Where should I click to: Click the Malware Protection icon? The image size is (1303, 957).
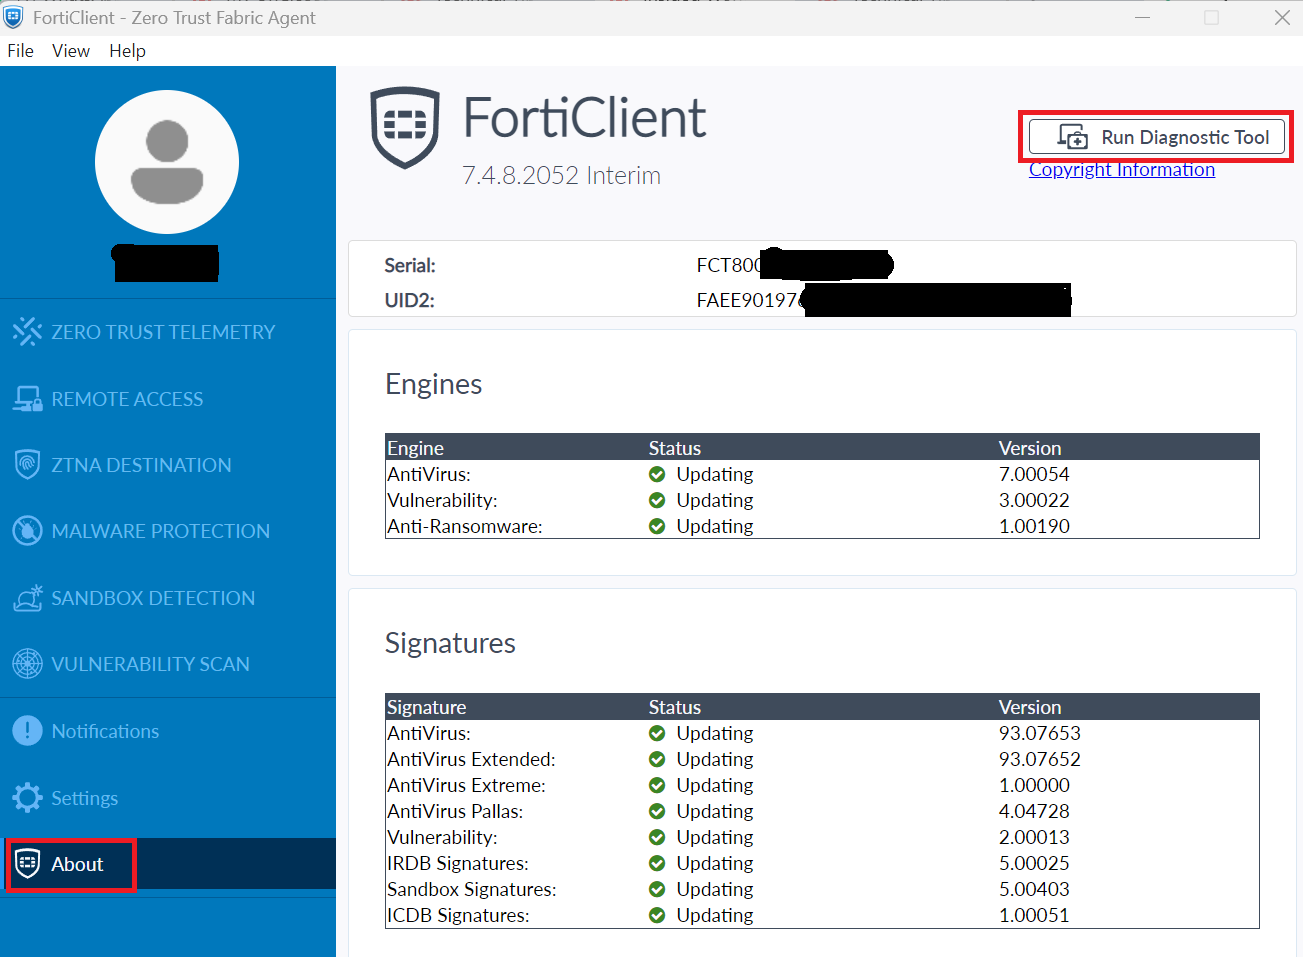pyautogui.click(x=27, y=531)
